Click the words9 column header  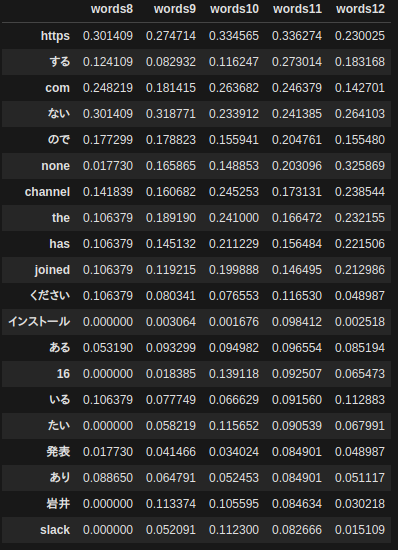point(175,9)
